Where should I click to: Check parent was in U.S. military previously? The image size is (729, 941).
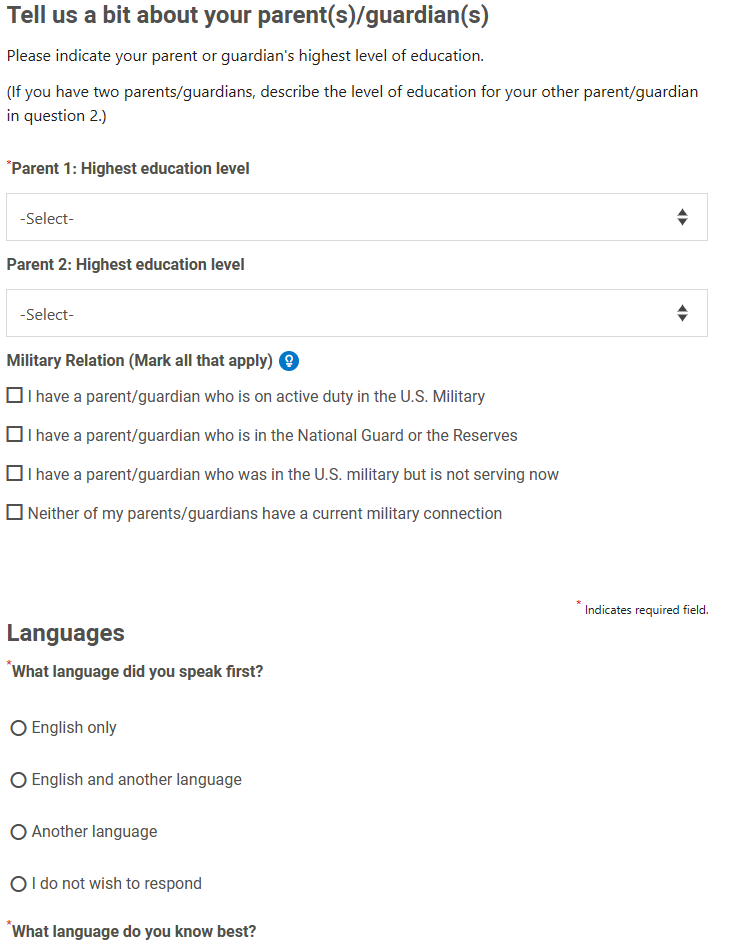coord(14,474)
